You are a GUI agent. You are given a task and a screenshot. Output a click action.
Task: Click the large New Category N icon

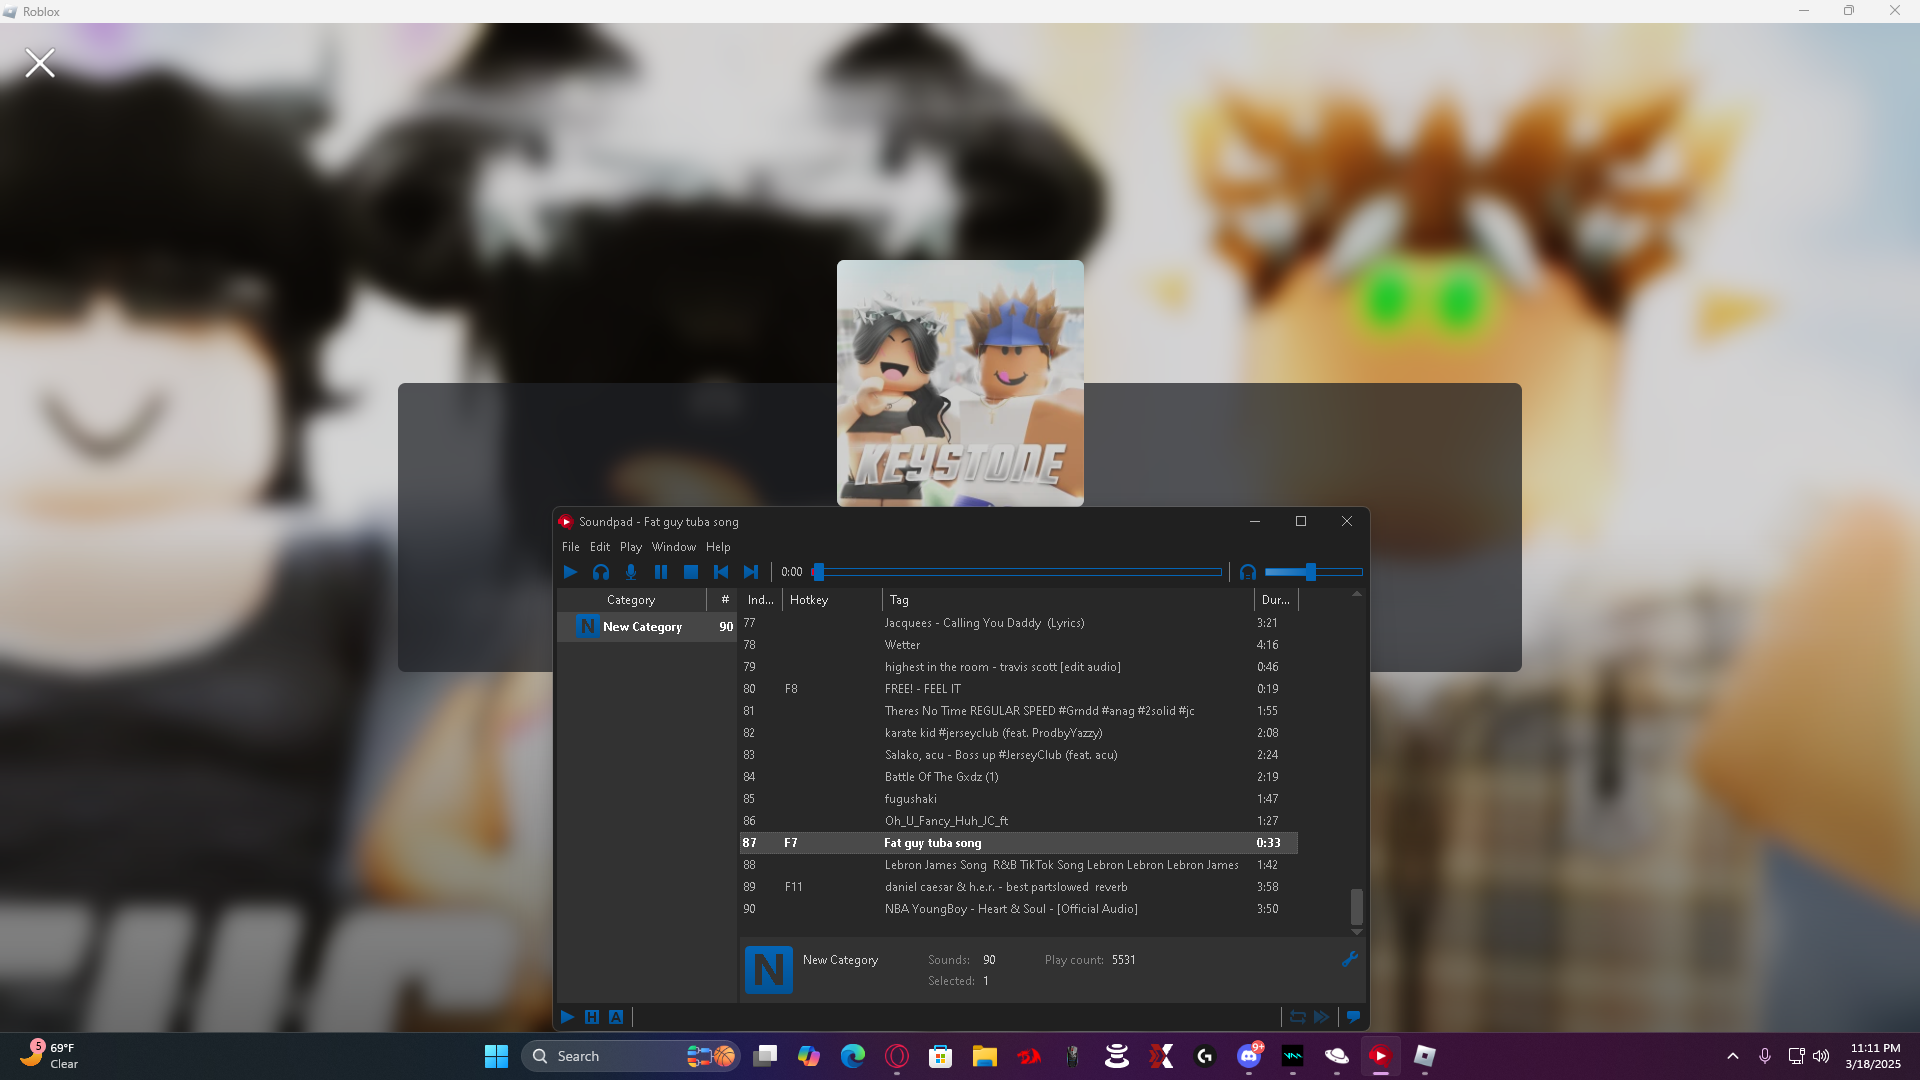coord(769,970)
